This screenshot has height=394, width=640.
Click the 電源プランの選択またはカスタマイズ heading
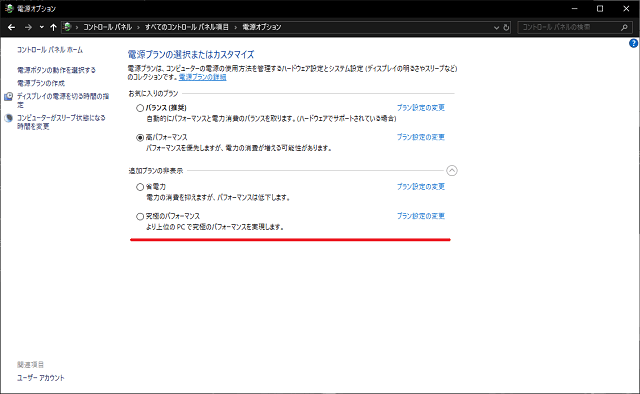(191, 54)
